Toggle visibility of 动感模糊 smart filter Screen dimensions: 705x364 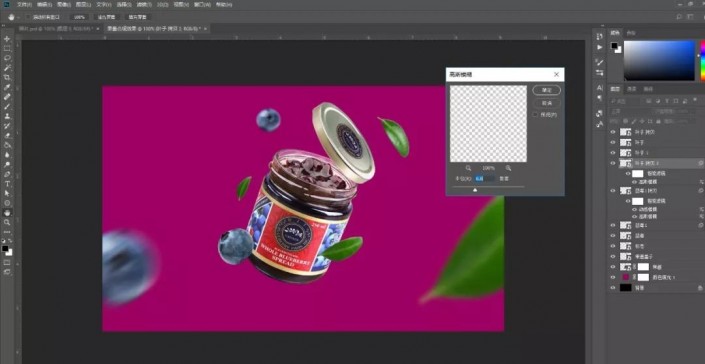click(634, 209)
